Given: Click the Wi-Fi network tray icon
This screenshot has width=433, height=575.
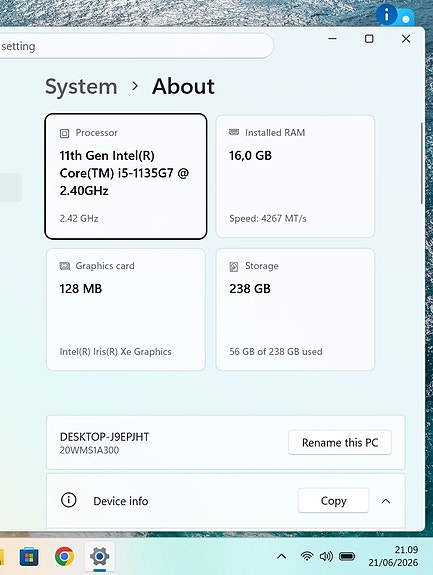Looking at the screenshot, I should tap(307, 556).
